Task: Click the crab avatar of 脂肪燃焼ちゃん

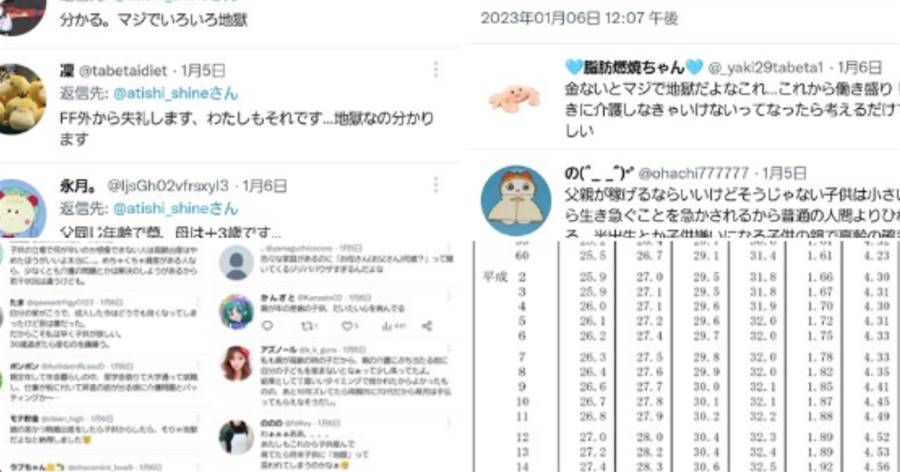Action: click(514, 98)
